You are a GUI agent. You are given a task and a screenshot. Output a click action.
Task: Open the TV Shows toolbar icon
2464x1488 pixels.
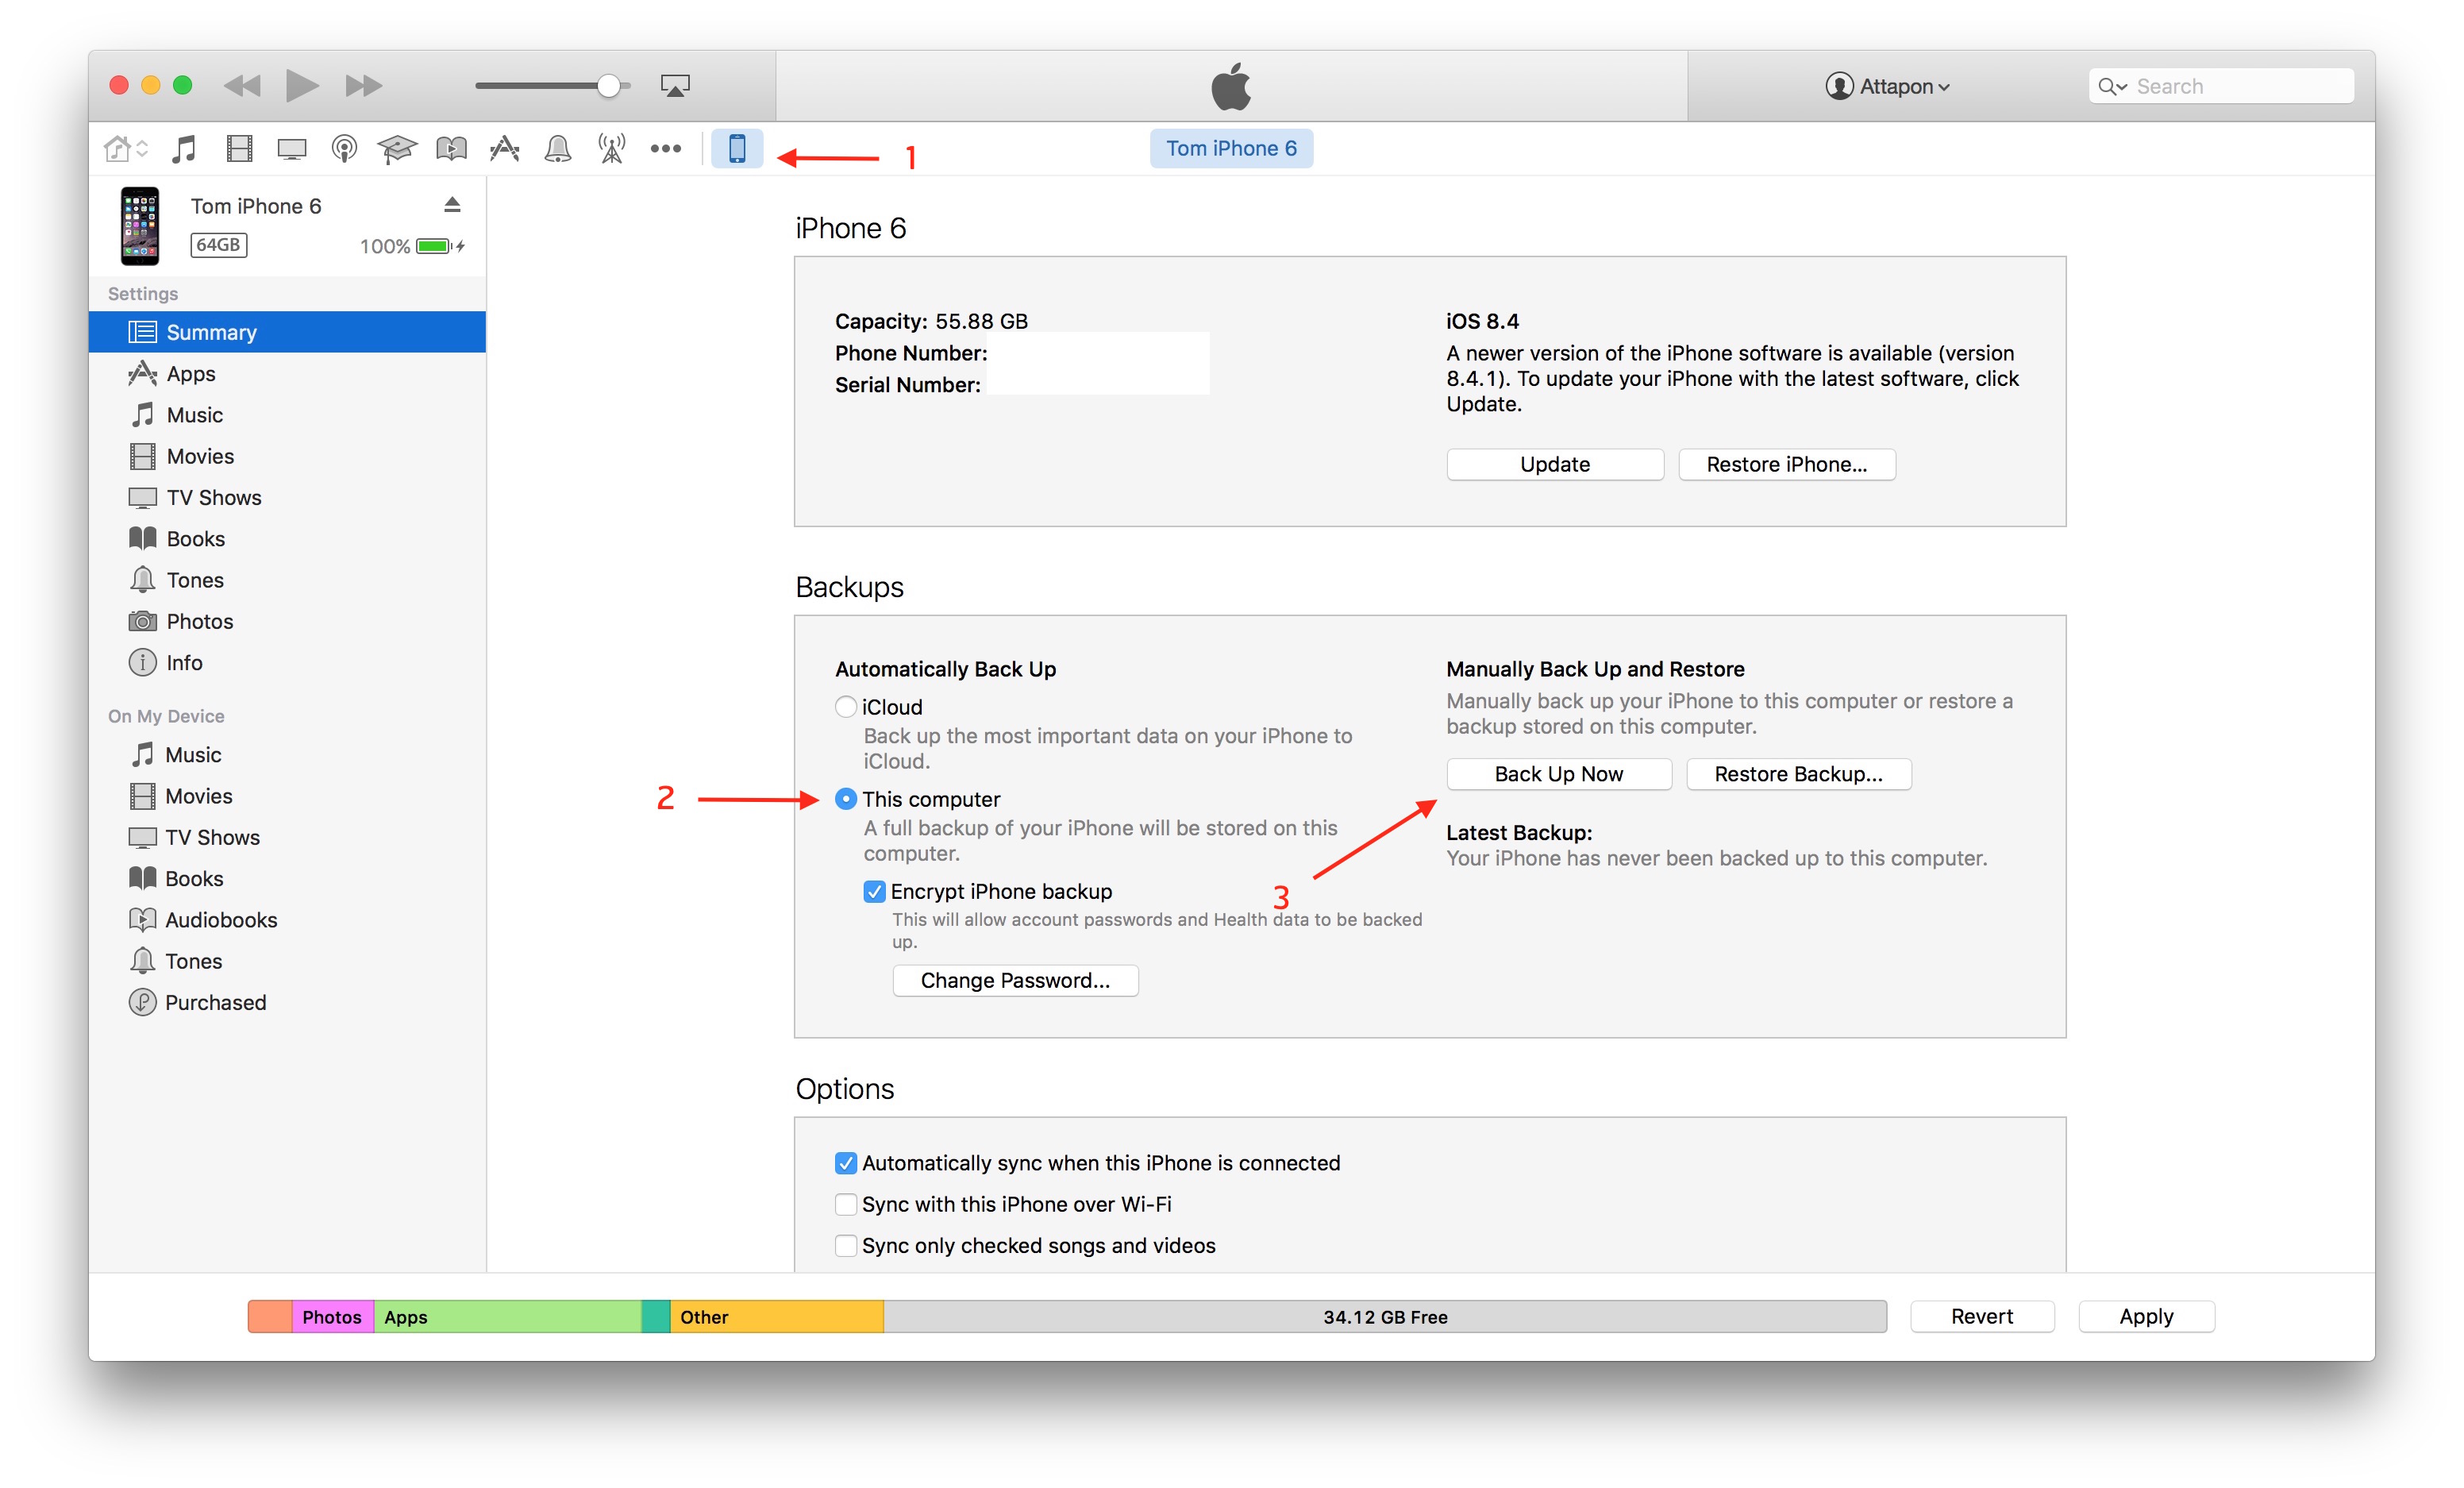pos(292,150)
